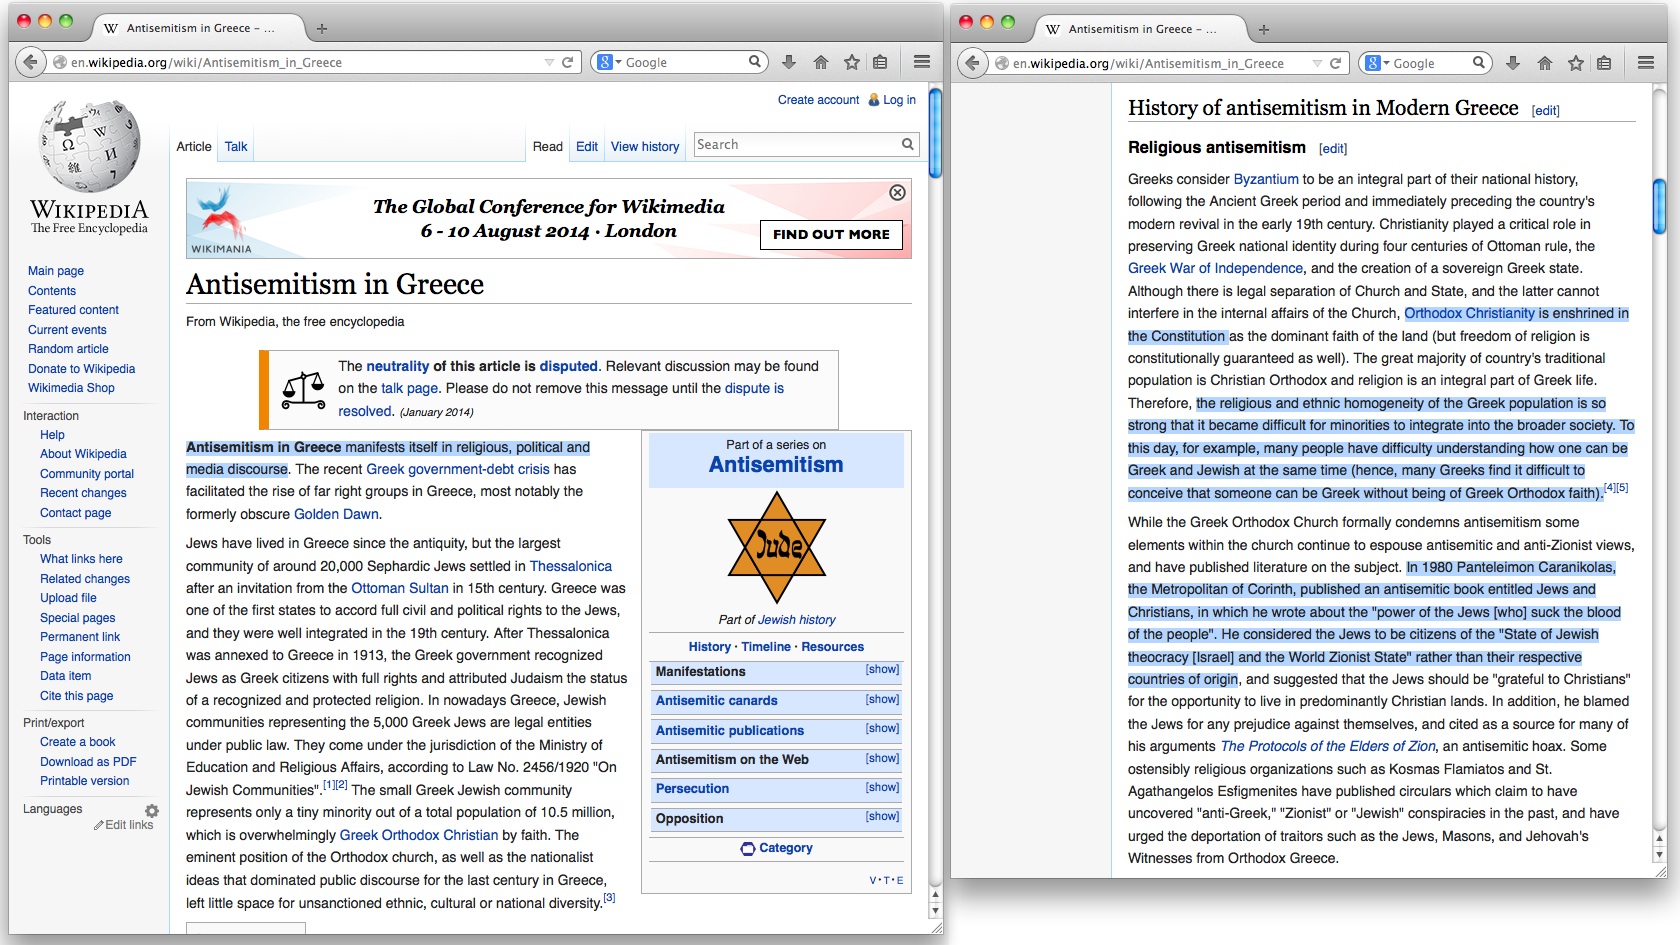Follow the Byzantium link in right window
Viewport: 1680px width, 945px height.
pos(1266,179)
